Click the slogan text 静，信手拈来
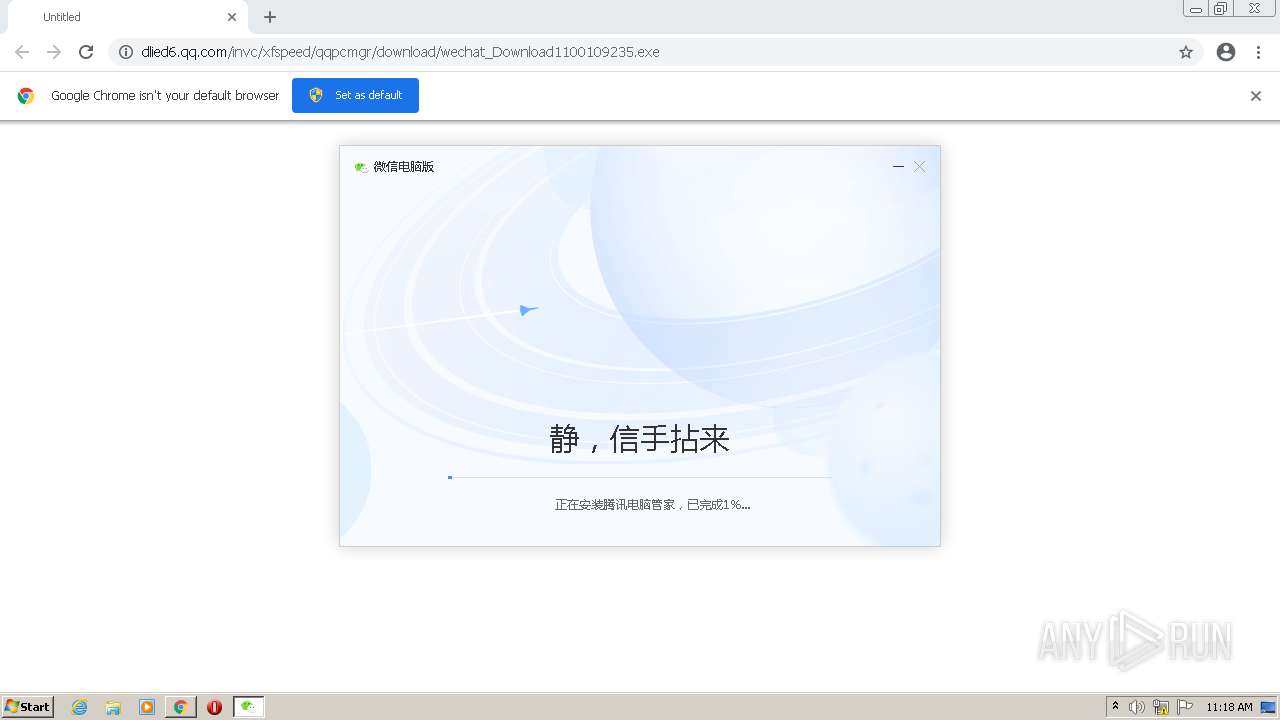 (x=640, y=439)
